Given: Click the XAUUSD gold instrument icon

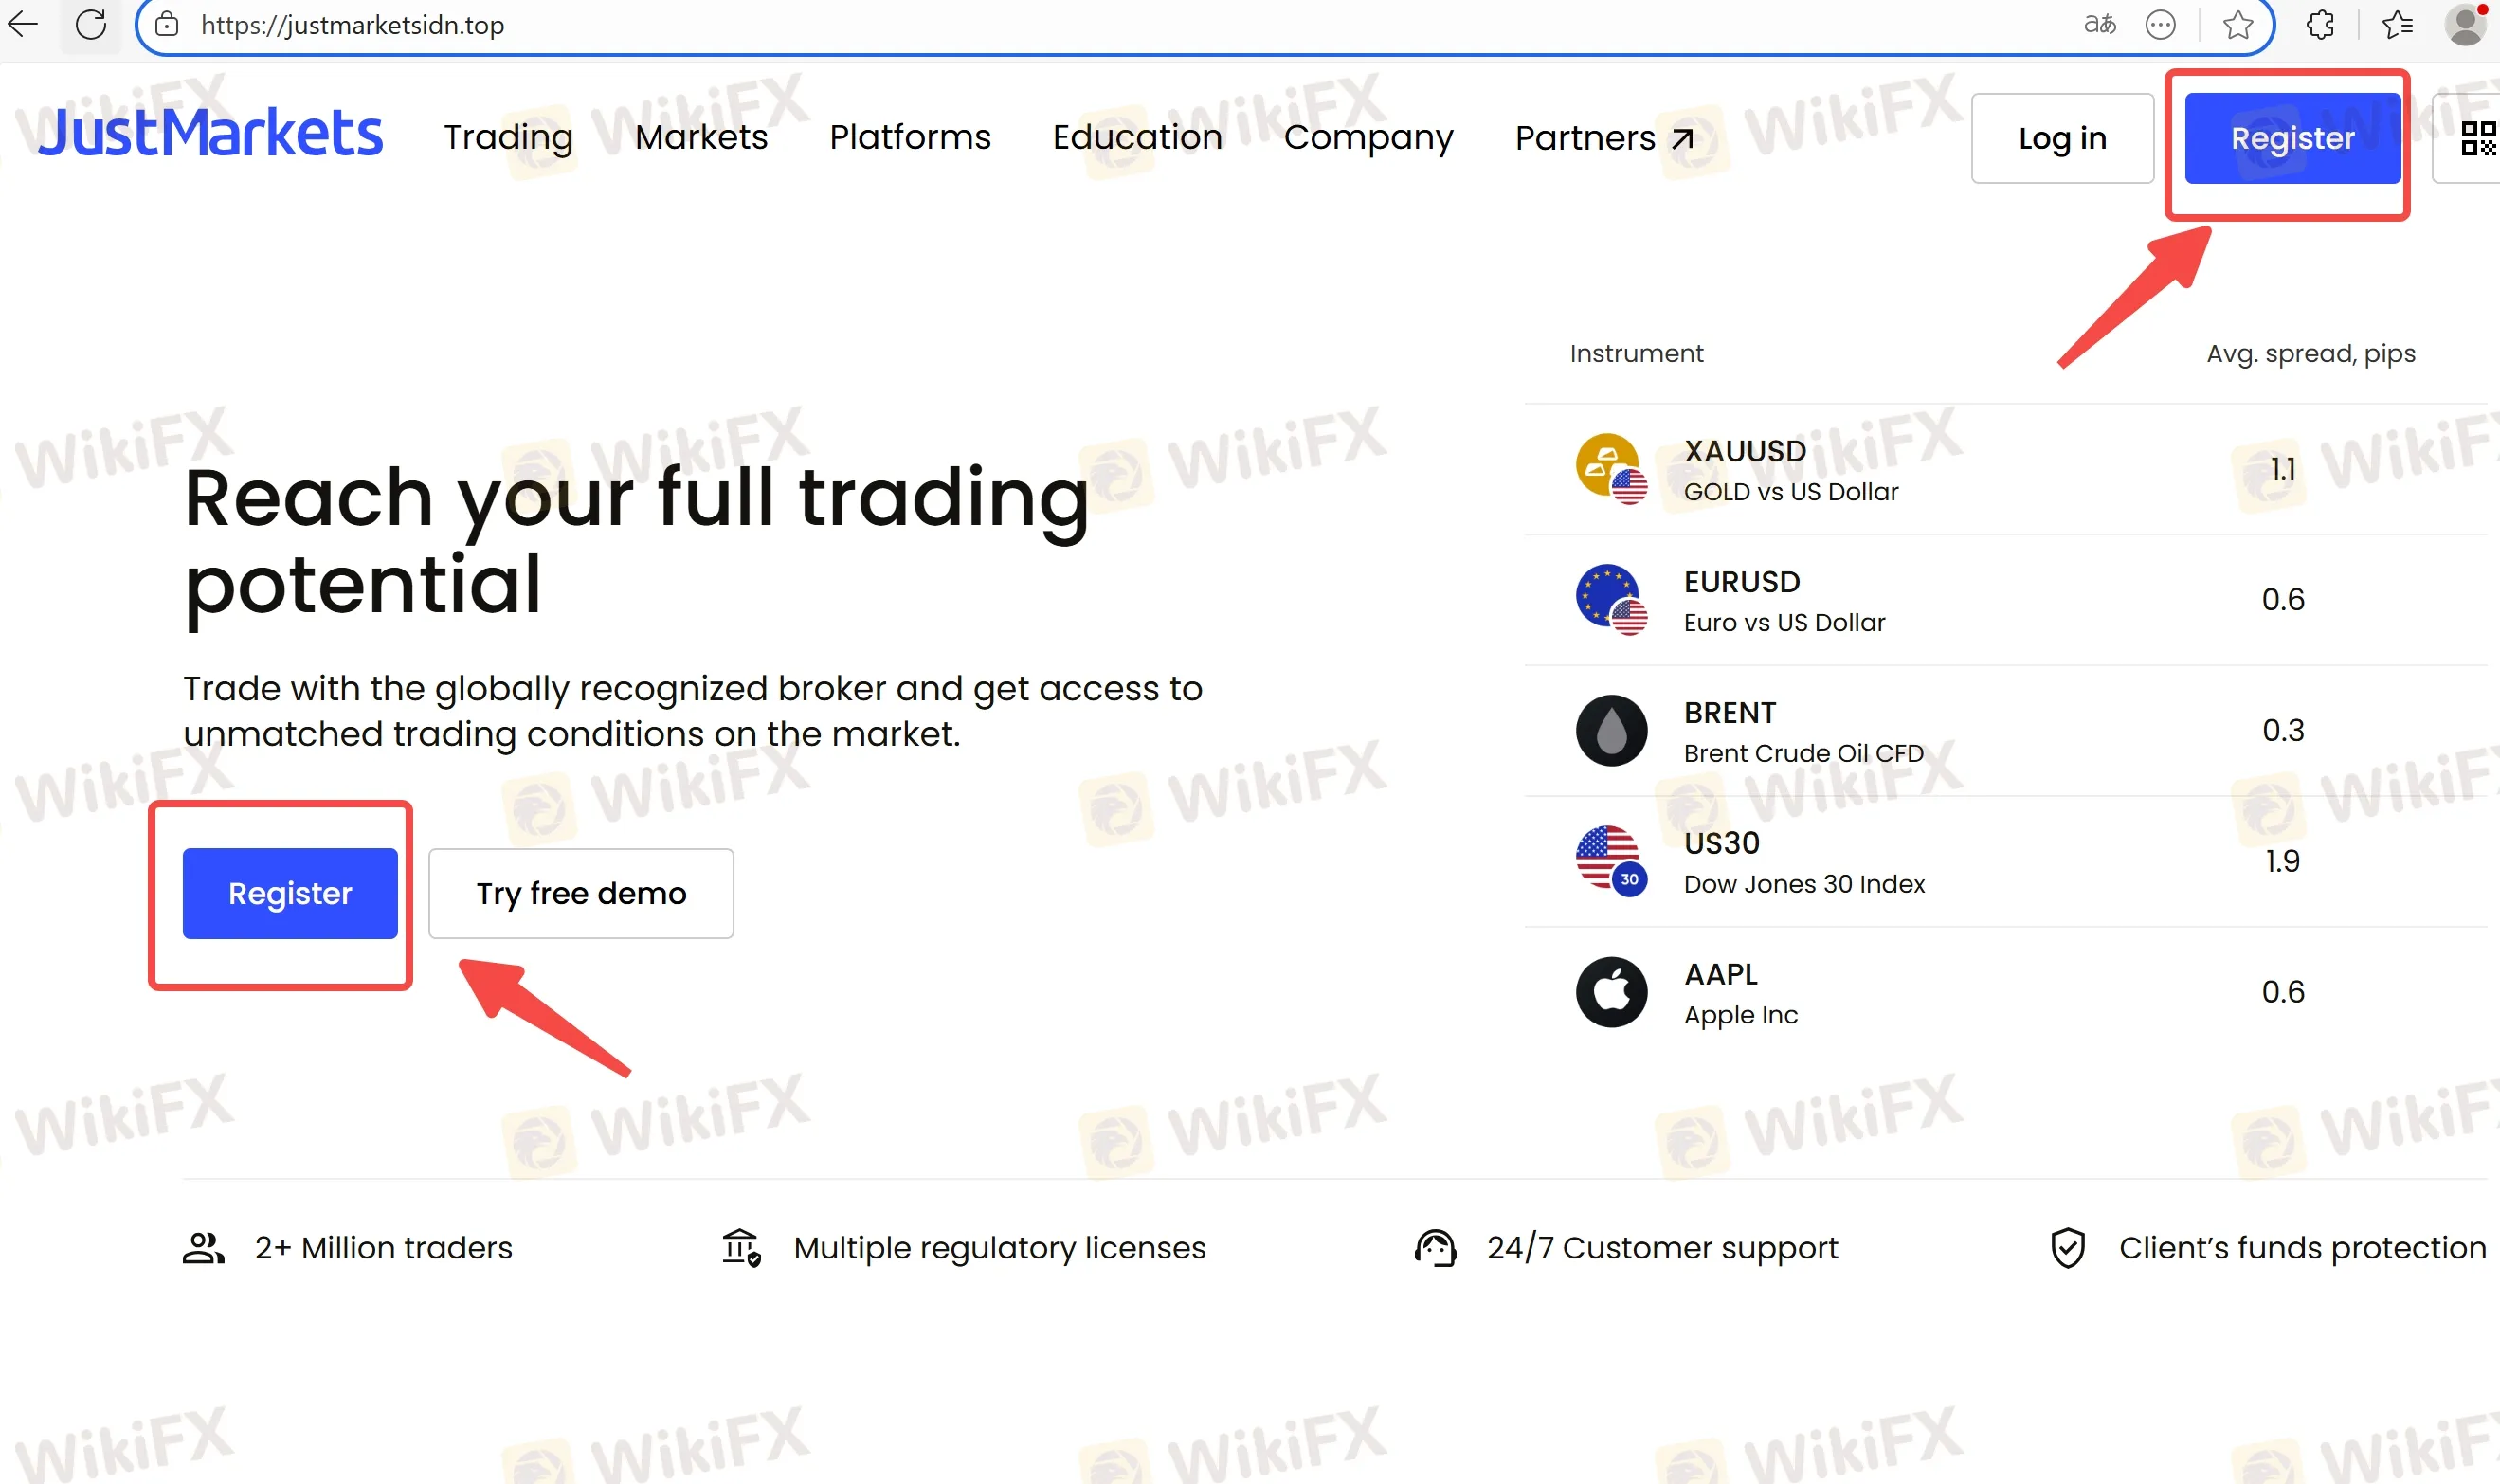Looking at the screenshot, I should (1611, 469).
